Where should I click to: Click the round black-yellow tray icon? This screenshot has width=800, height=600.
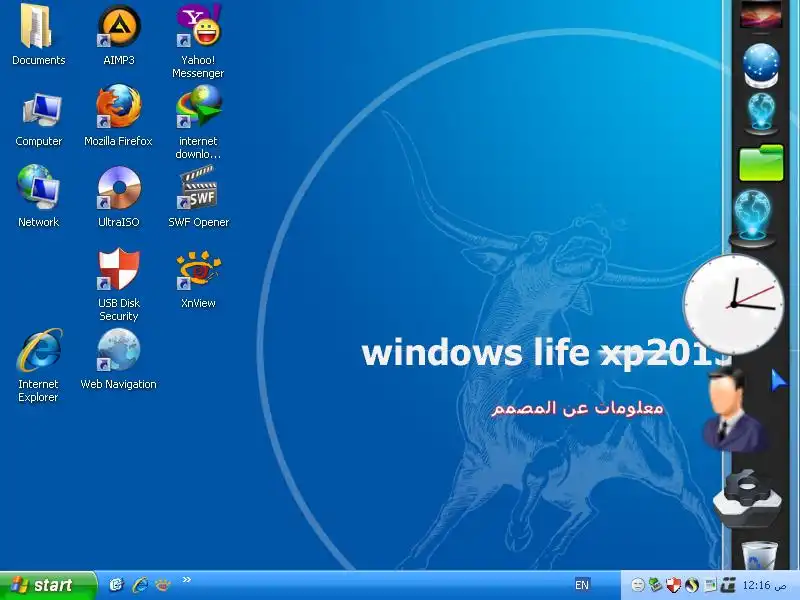coord(692,585)
